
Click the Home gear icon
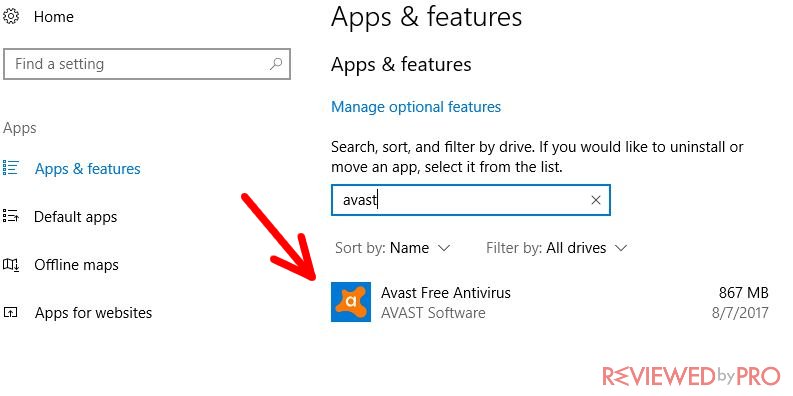(x=10, y=16)
